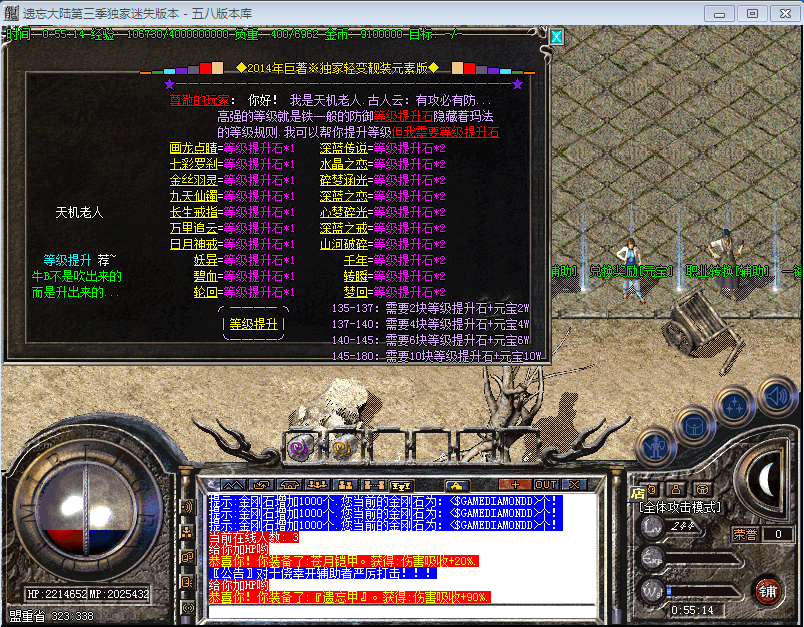Image resolution: width=804 pixels, height=627 pixels.
Task: Select the 深蓝之戒 link
Action: click(x=344, y=228)
